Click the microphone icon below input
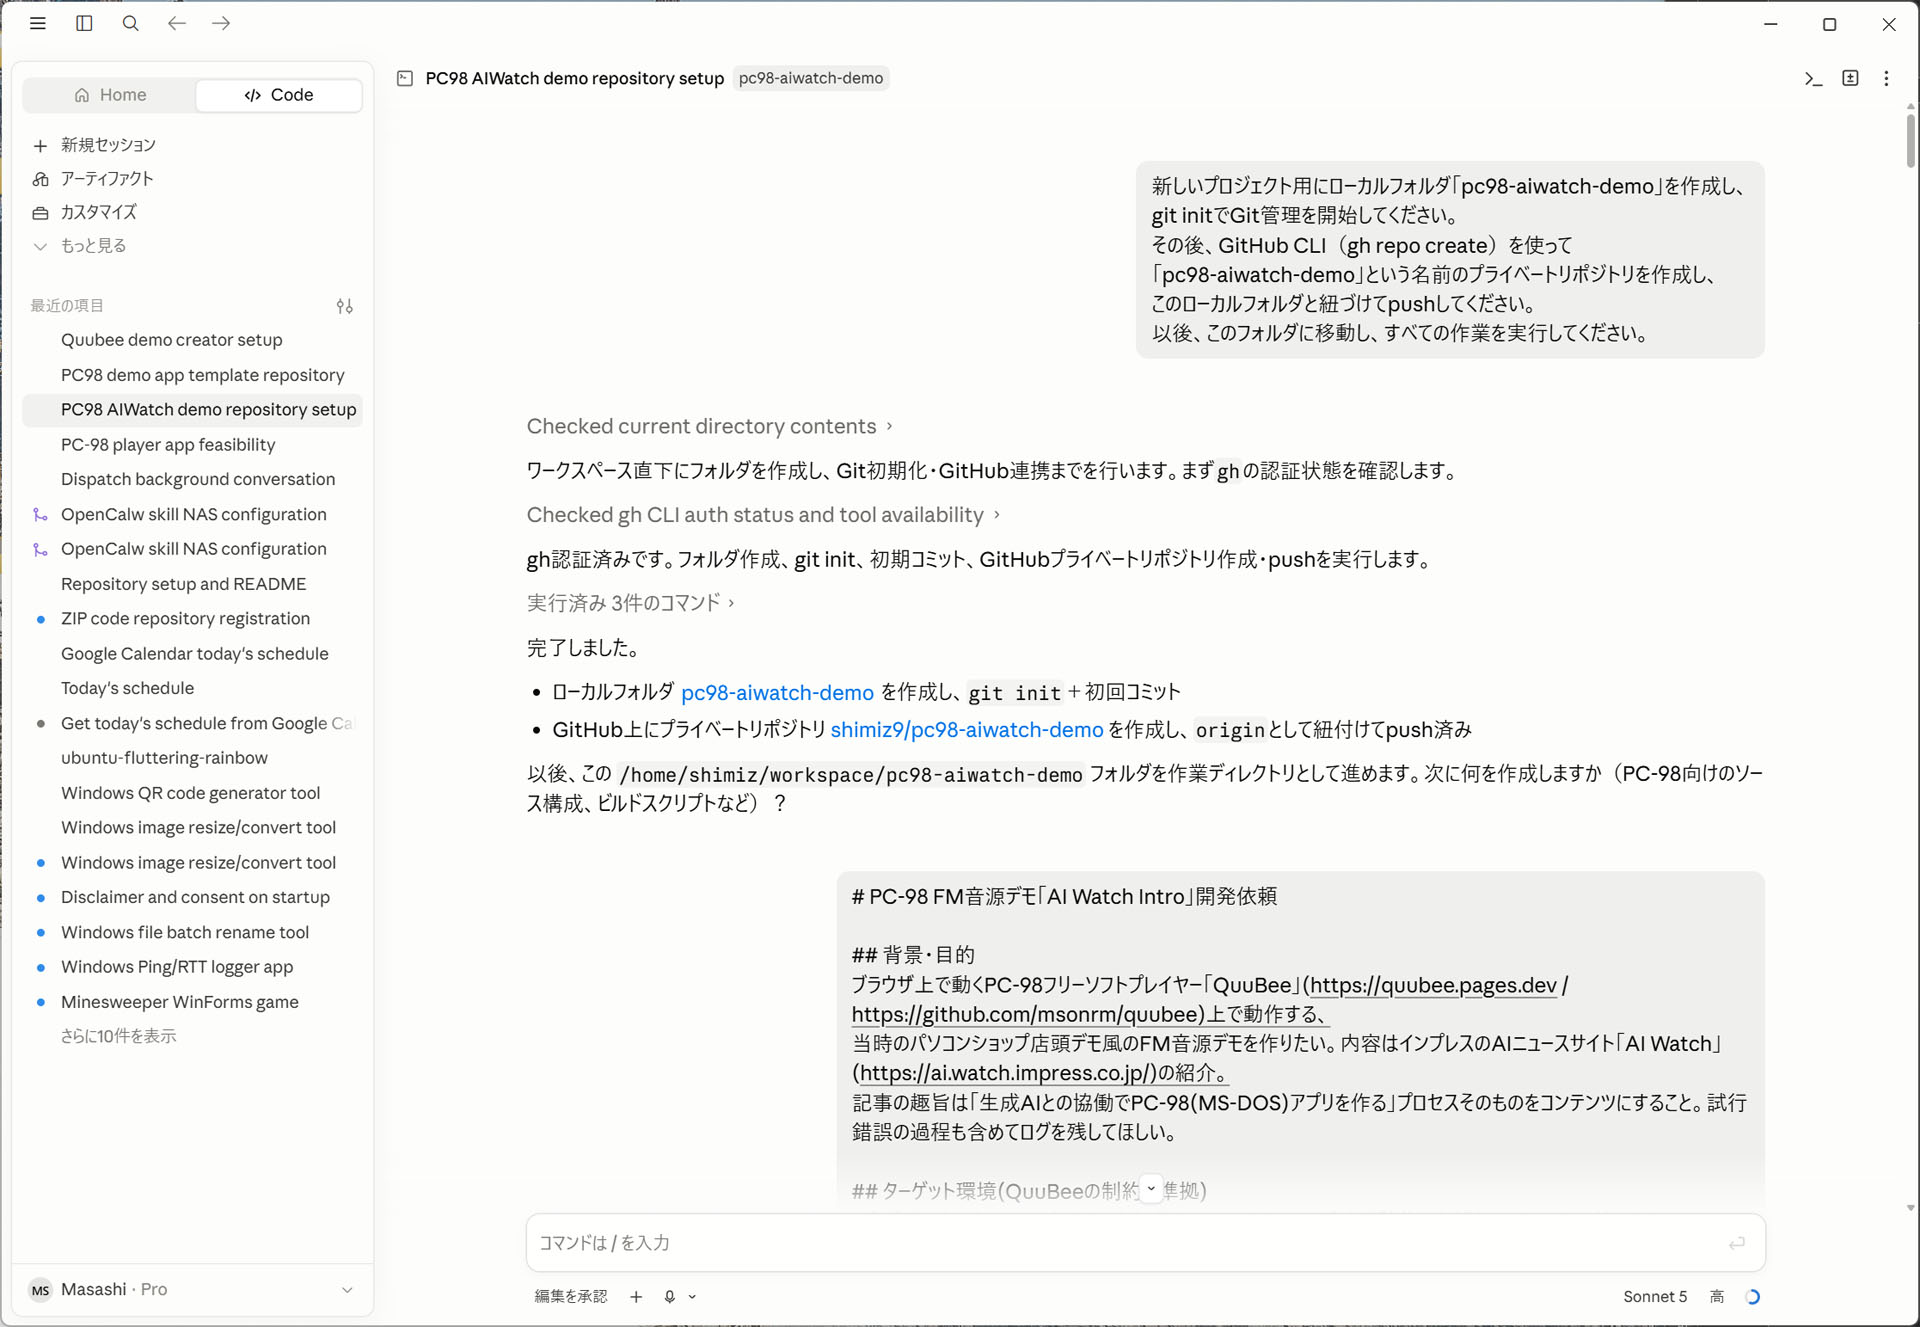Image resolution: width=1920 pixels, height=1327 pixels. pyautogui.click(x=669, y=1296)
